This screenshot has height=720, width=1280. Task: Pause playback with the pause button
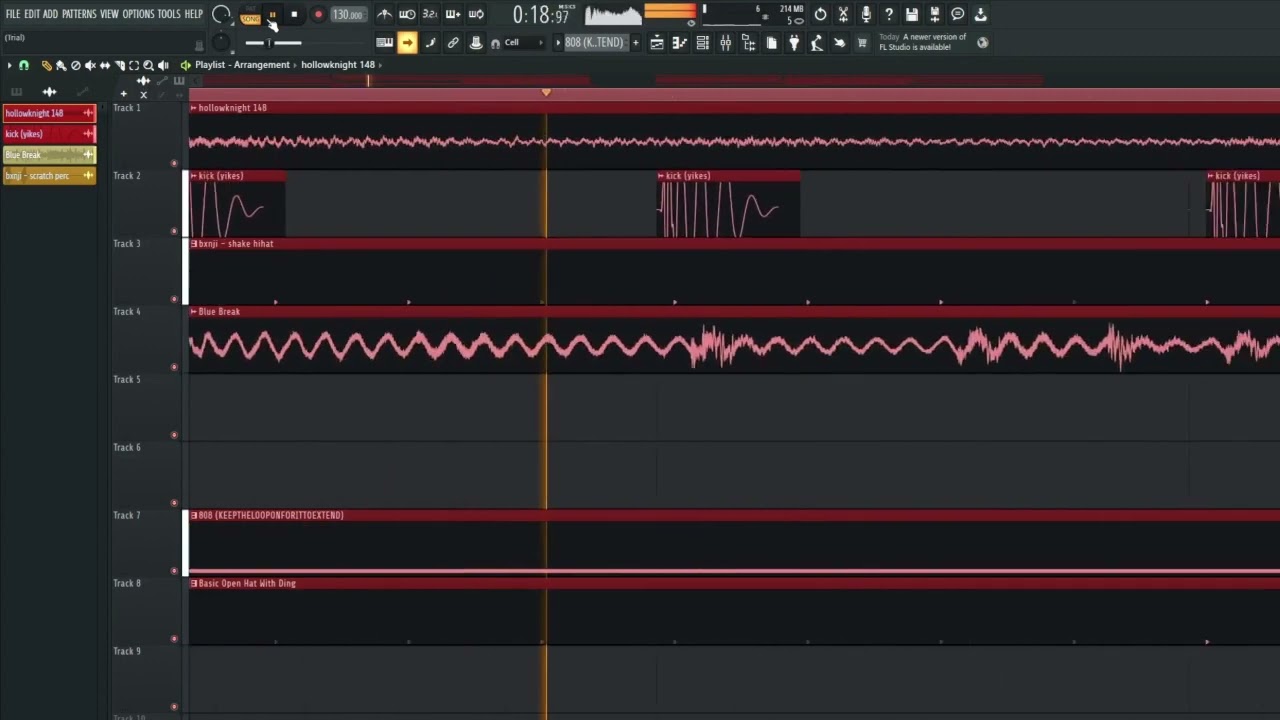click(x=272, y=15)
